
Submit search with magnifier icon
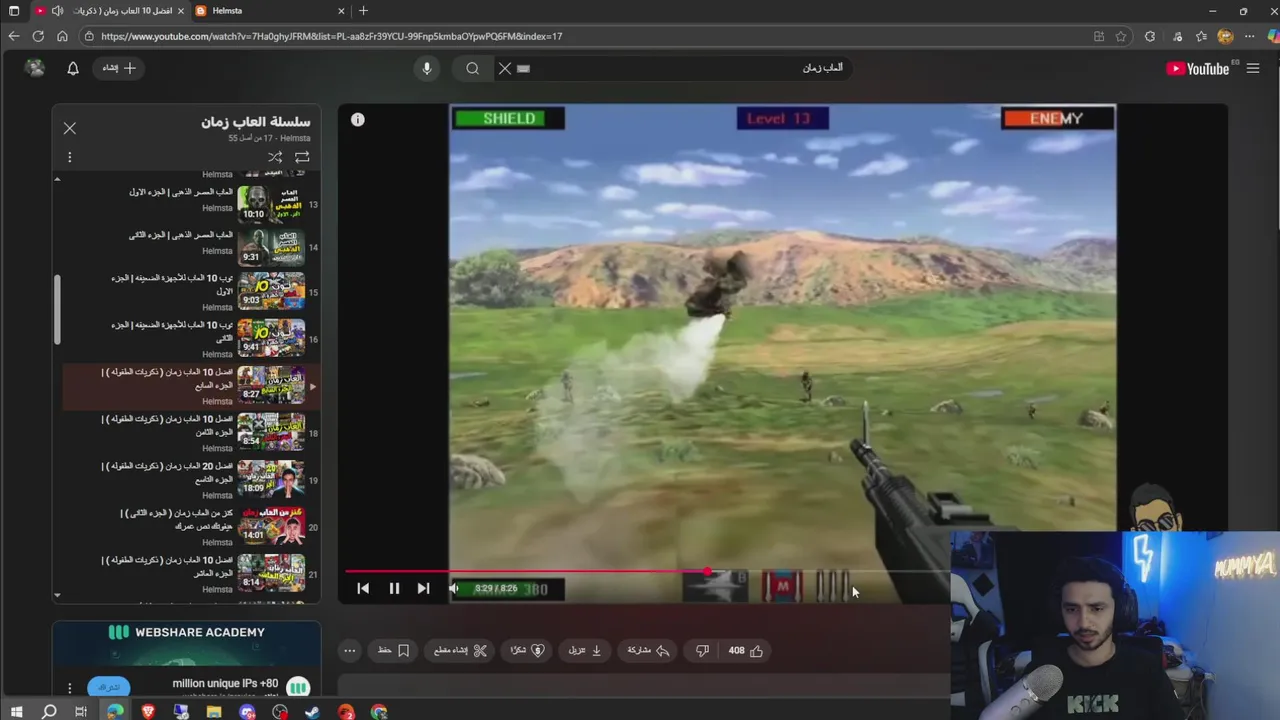pos(473,68)
